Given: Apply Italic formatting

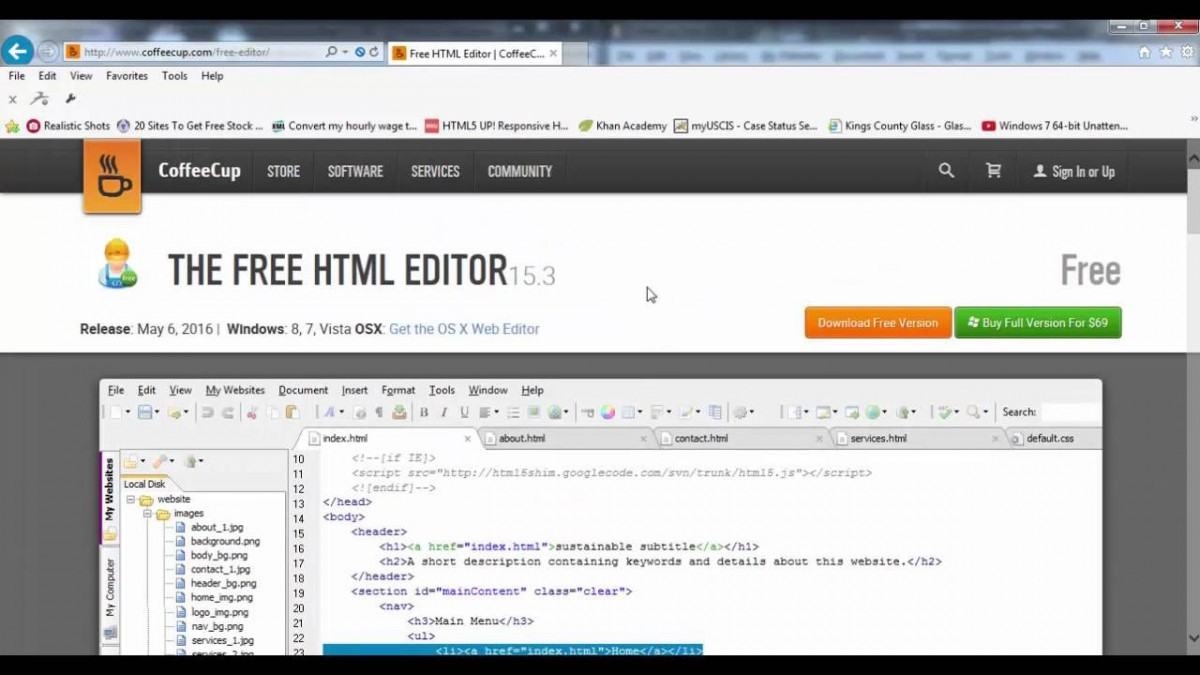Looking at the screenshot, I should (443, 411).
